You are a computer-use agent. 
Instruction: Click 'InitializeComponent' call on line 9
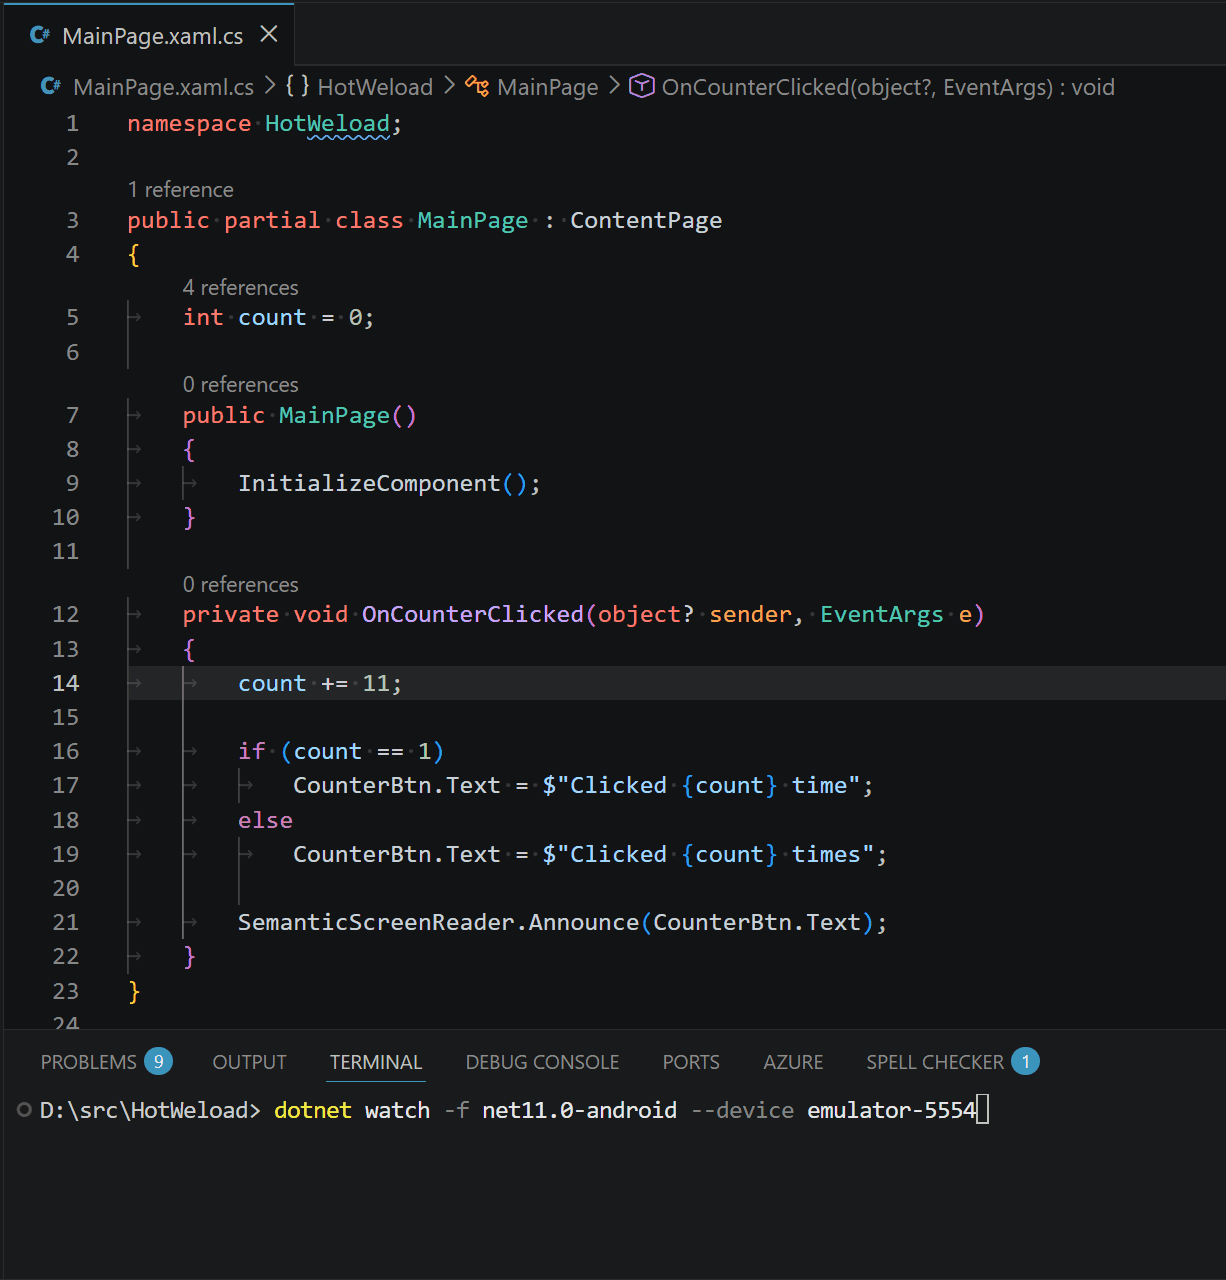(x=369, y=484)
